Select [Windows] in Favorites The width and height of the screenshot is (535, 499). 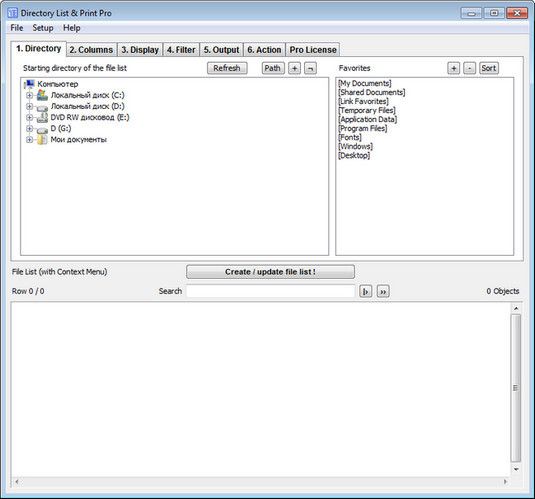(355, 146)
